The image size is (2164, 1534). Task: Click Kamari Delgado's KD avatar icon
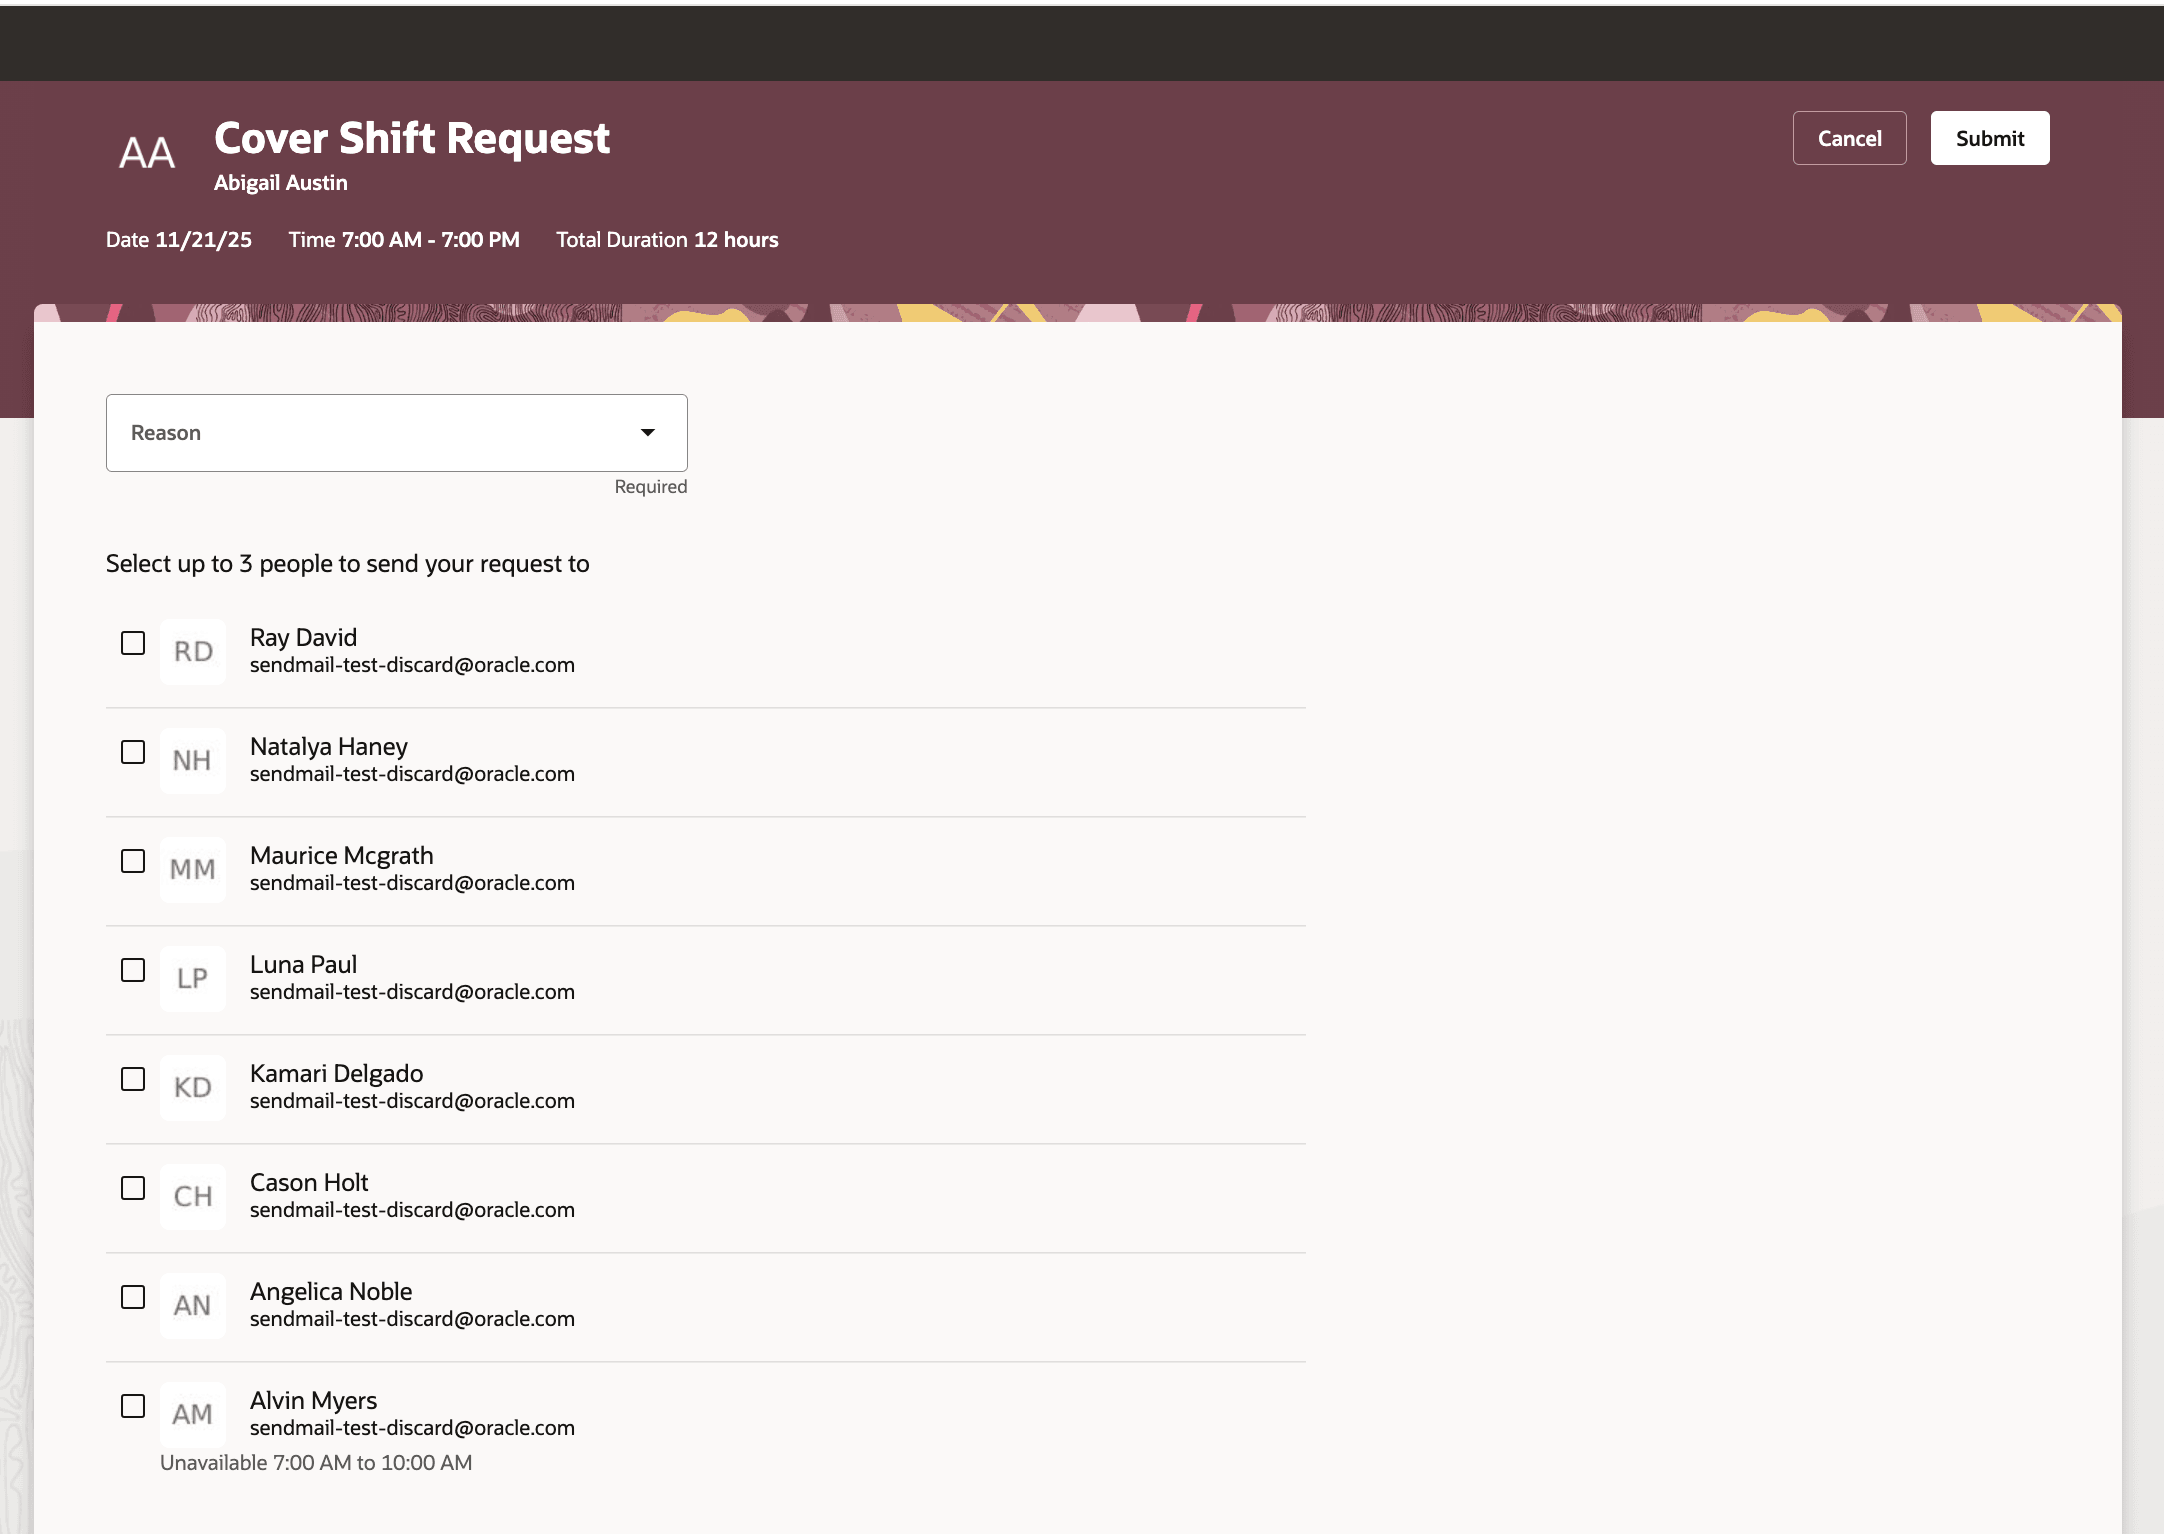[192, 1087]
